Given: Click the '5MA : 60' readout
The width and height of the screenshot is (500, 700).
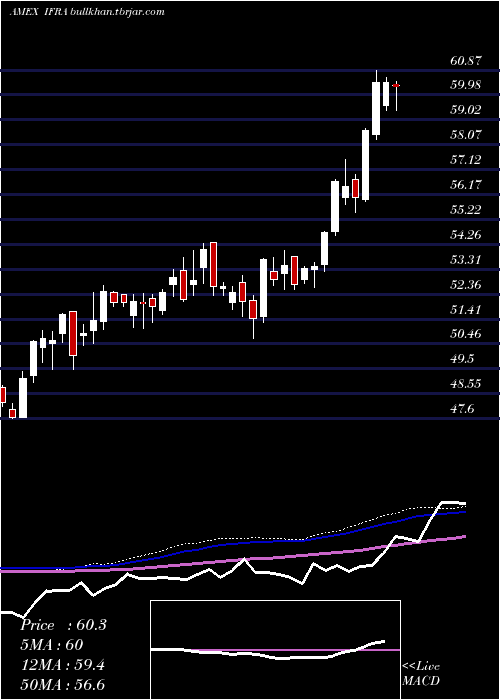Looking at the screenshot, I should (x=52, y=645).
